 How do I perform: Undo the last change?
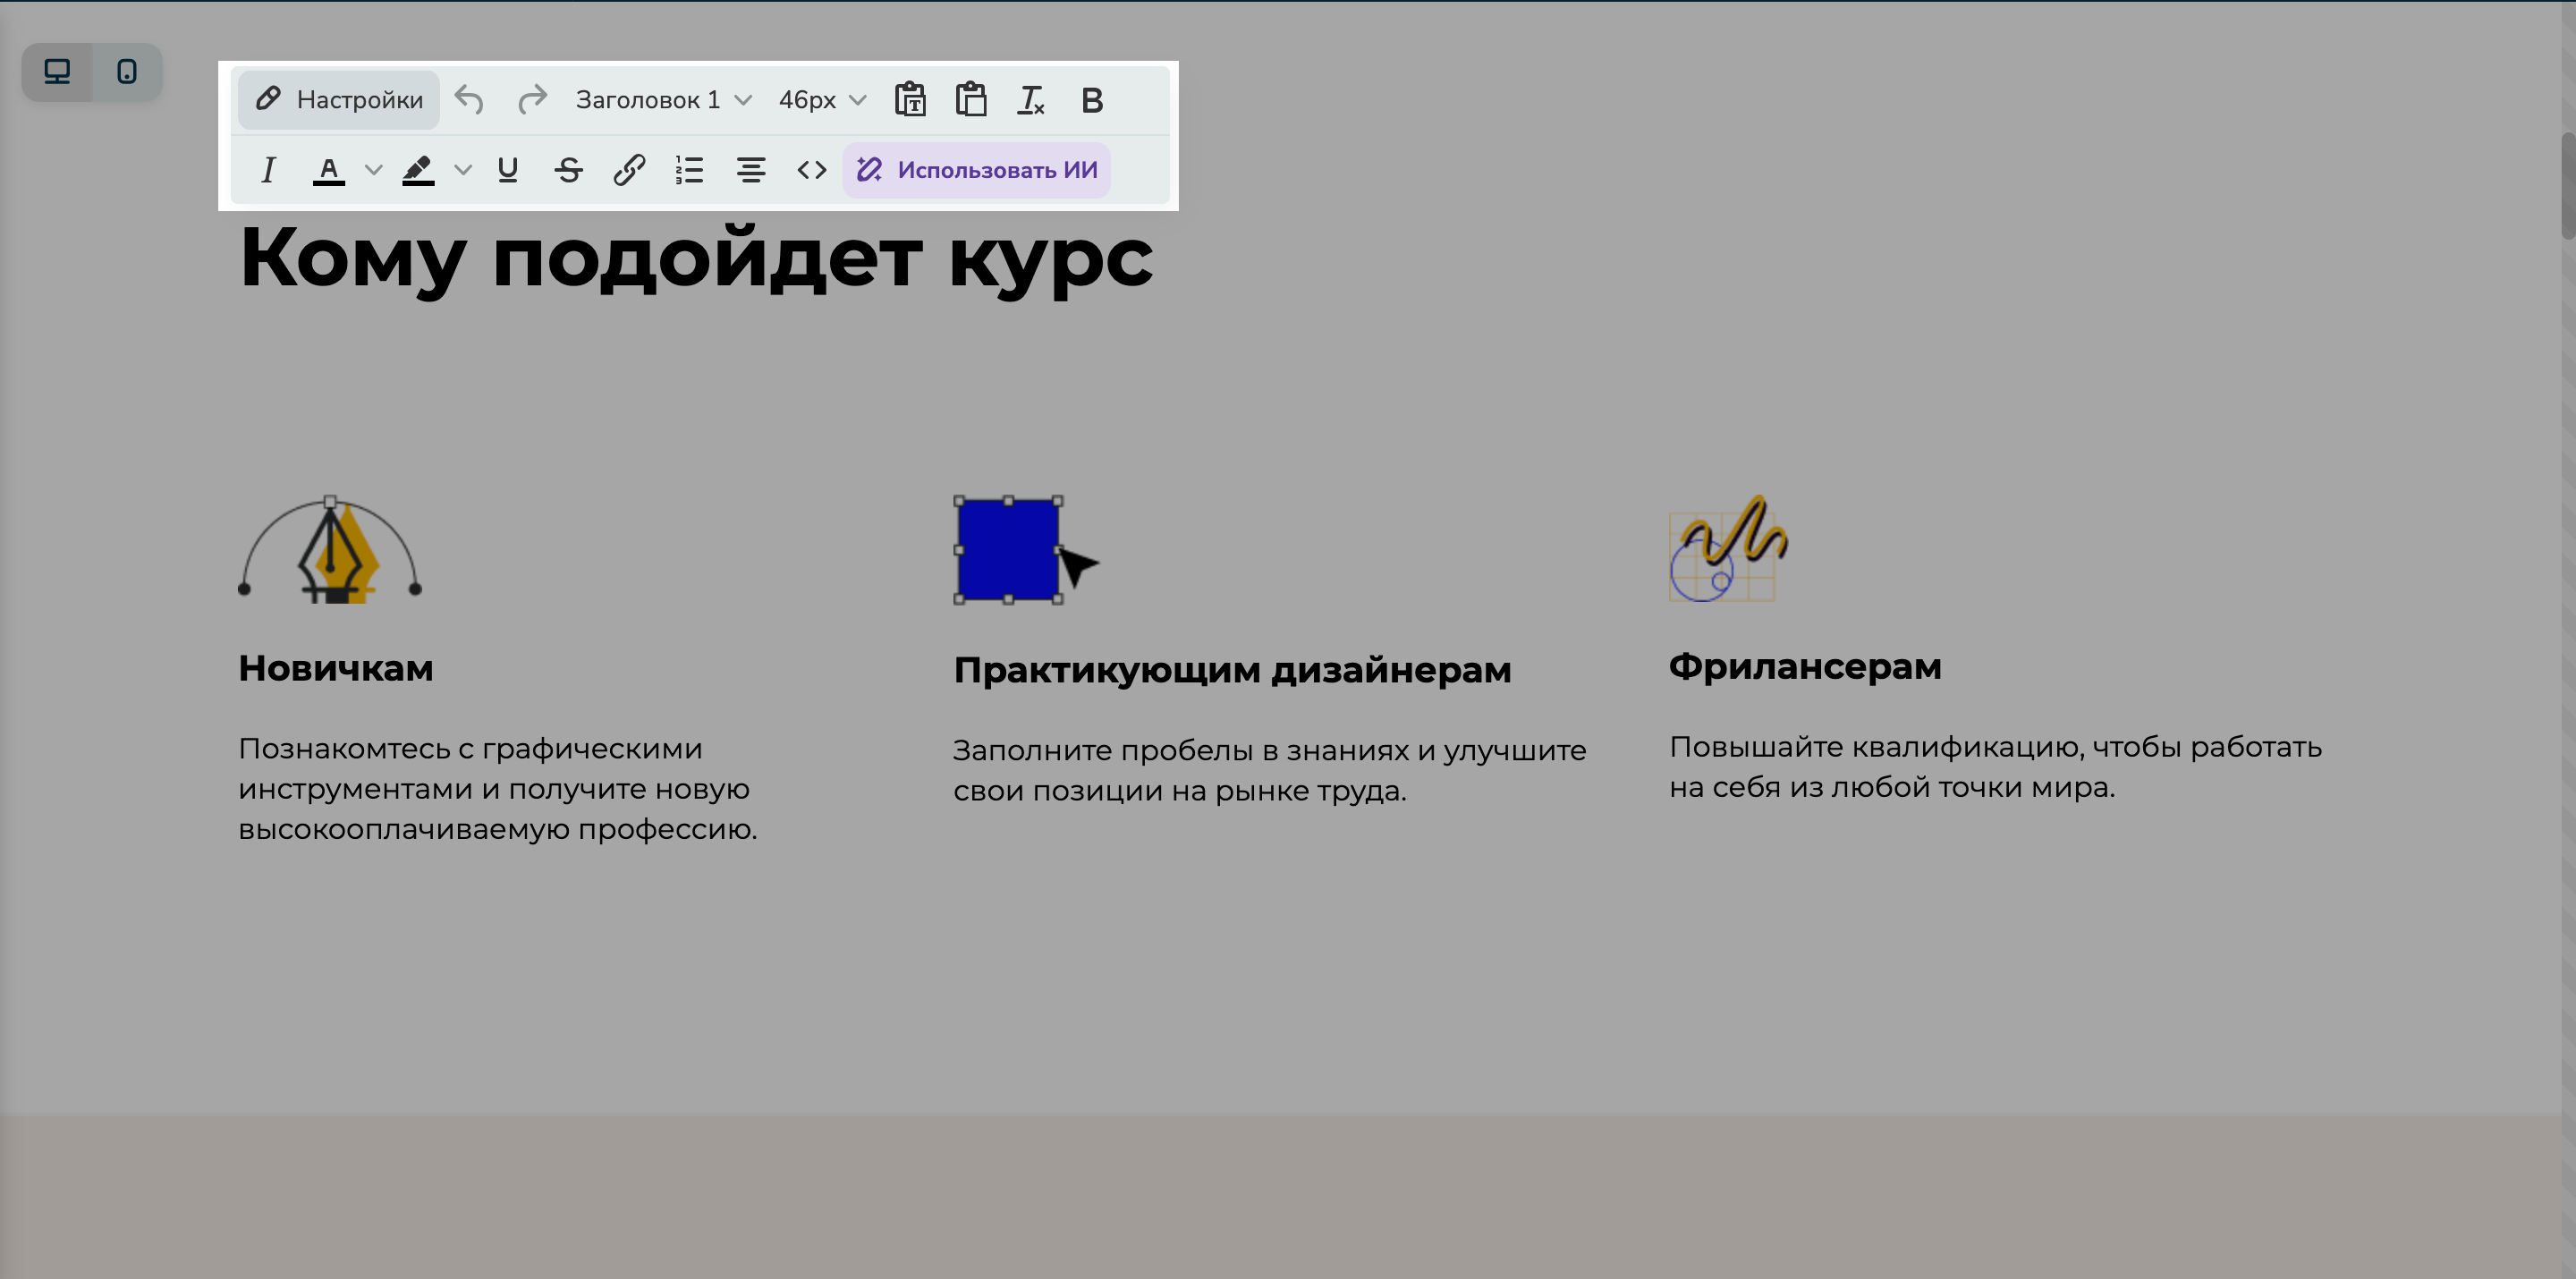coord(469,99)
